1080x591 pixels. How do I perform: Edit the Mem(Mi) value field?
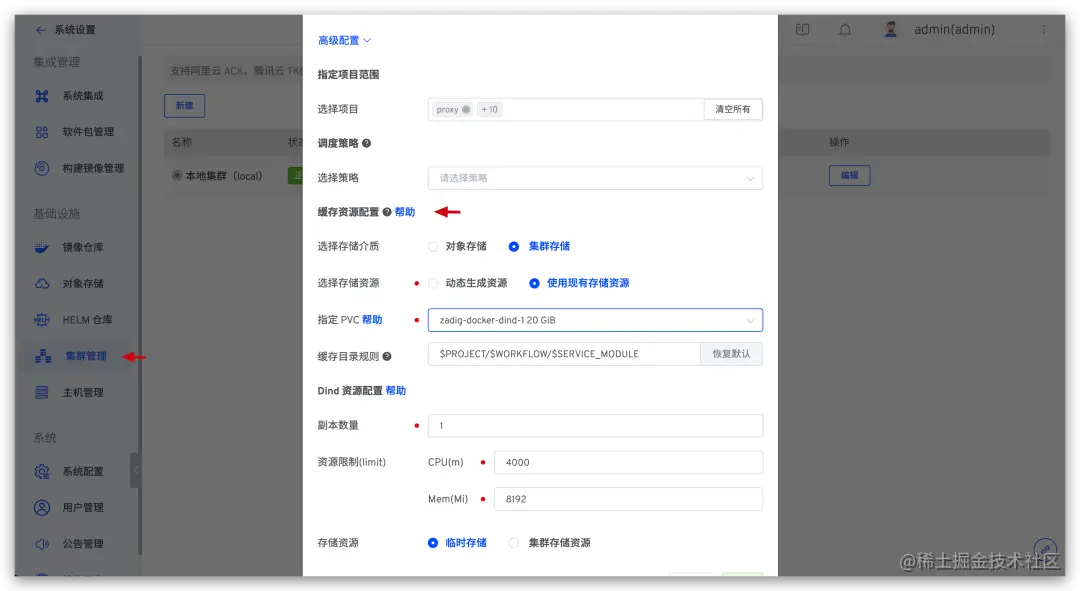coord(628,498)
